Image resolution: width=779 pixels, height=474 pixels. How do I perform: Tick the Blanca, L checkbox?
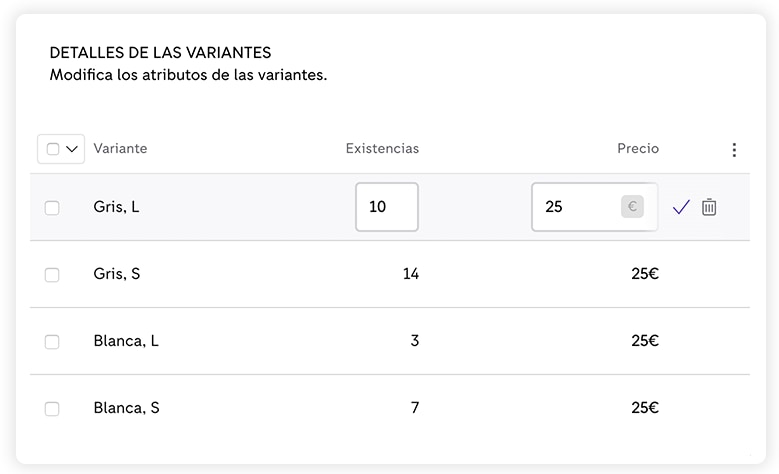(x=52, y=342)
